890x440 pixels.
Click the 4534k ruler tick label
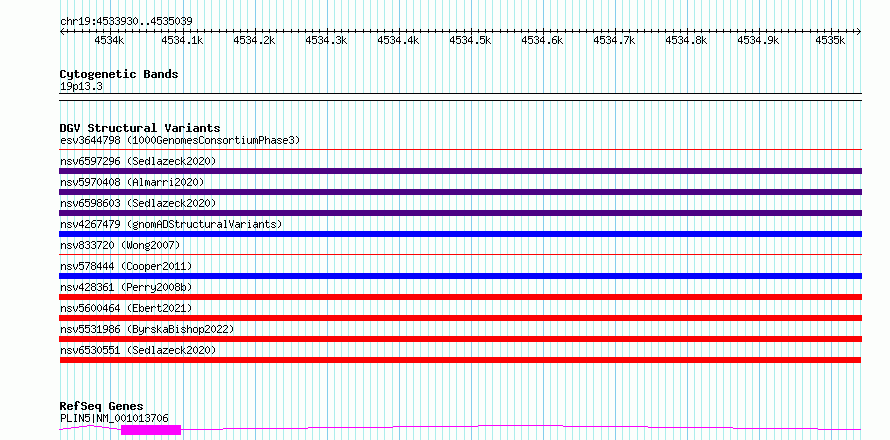[x=108, y=40]
